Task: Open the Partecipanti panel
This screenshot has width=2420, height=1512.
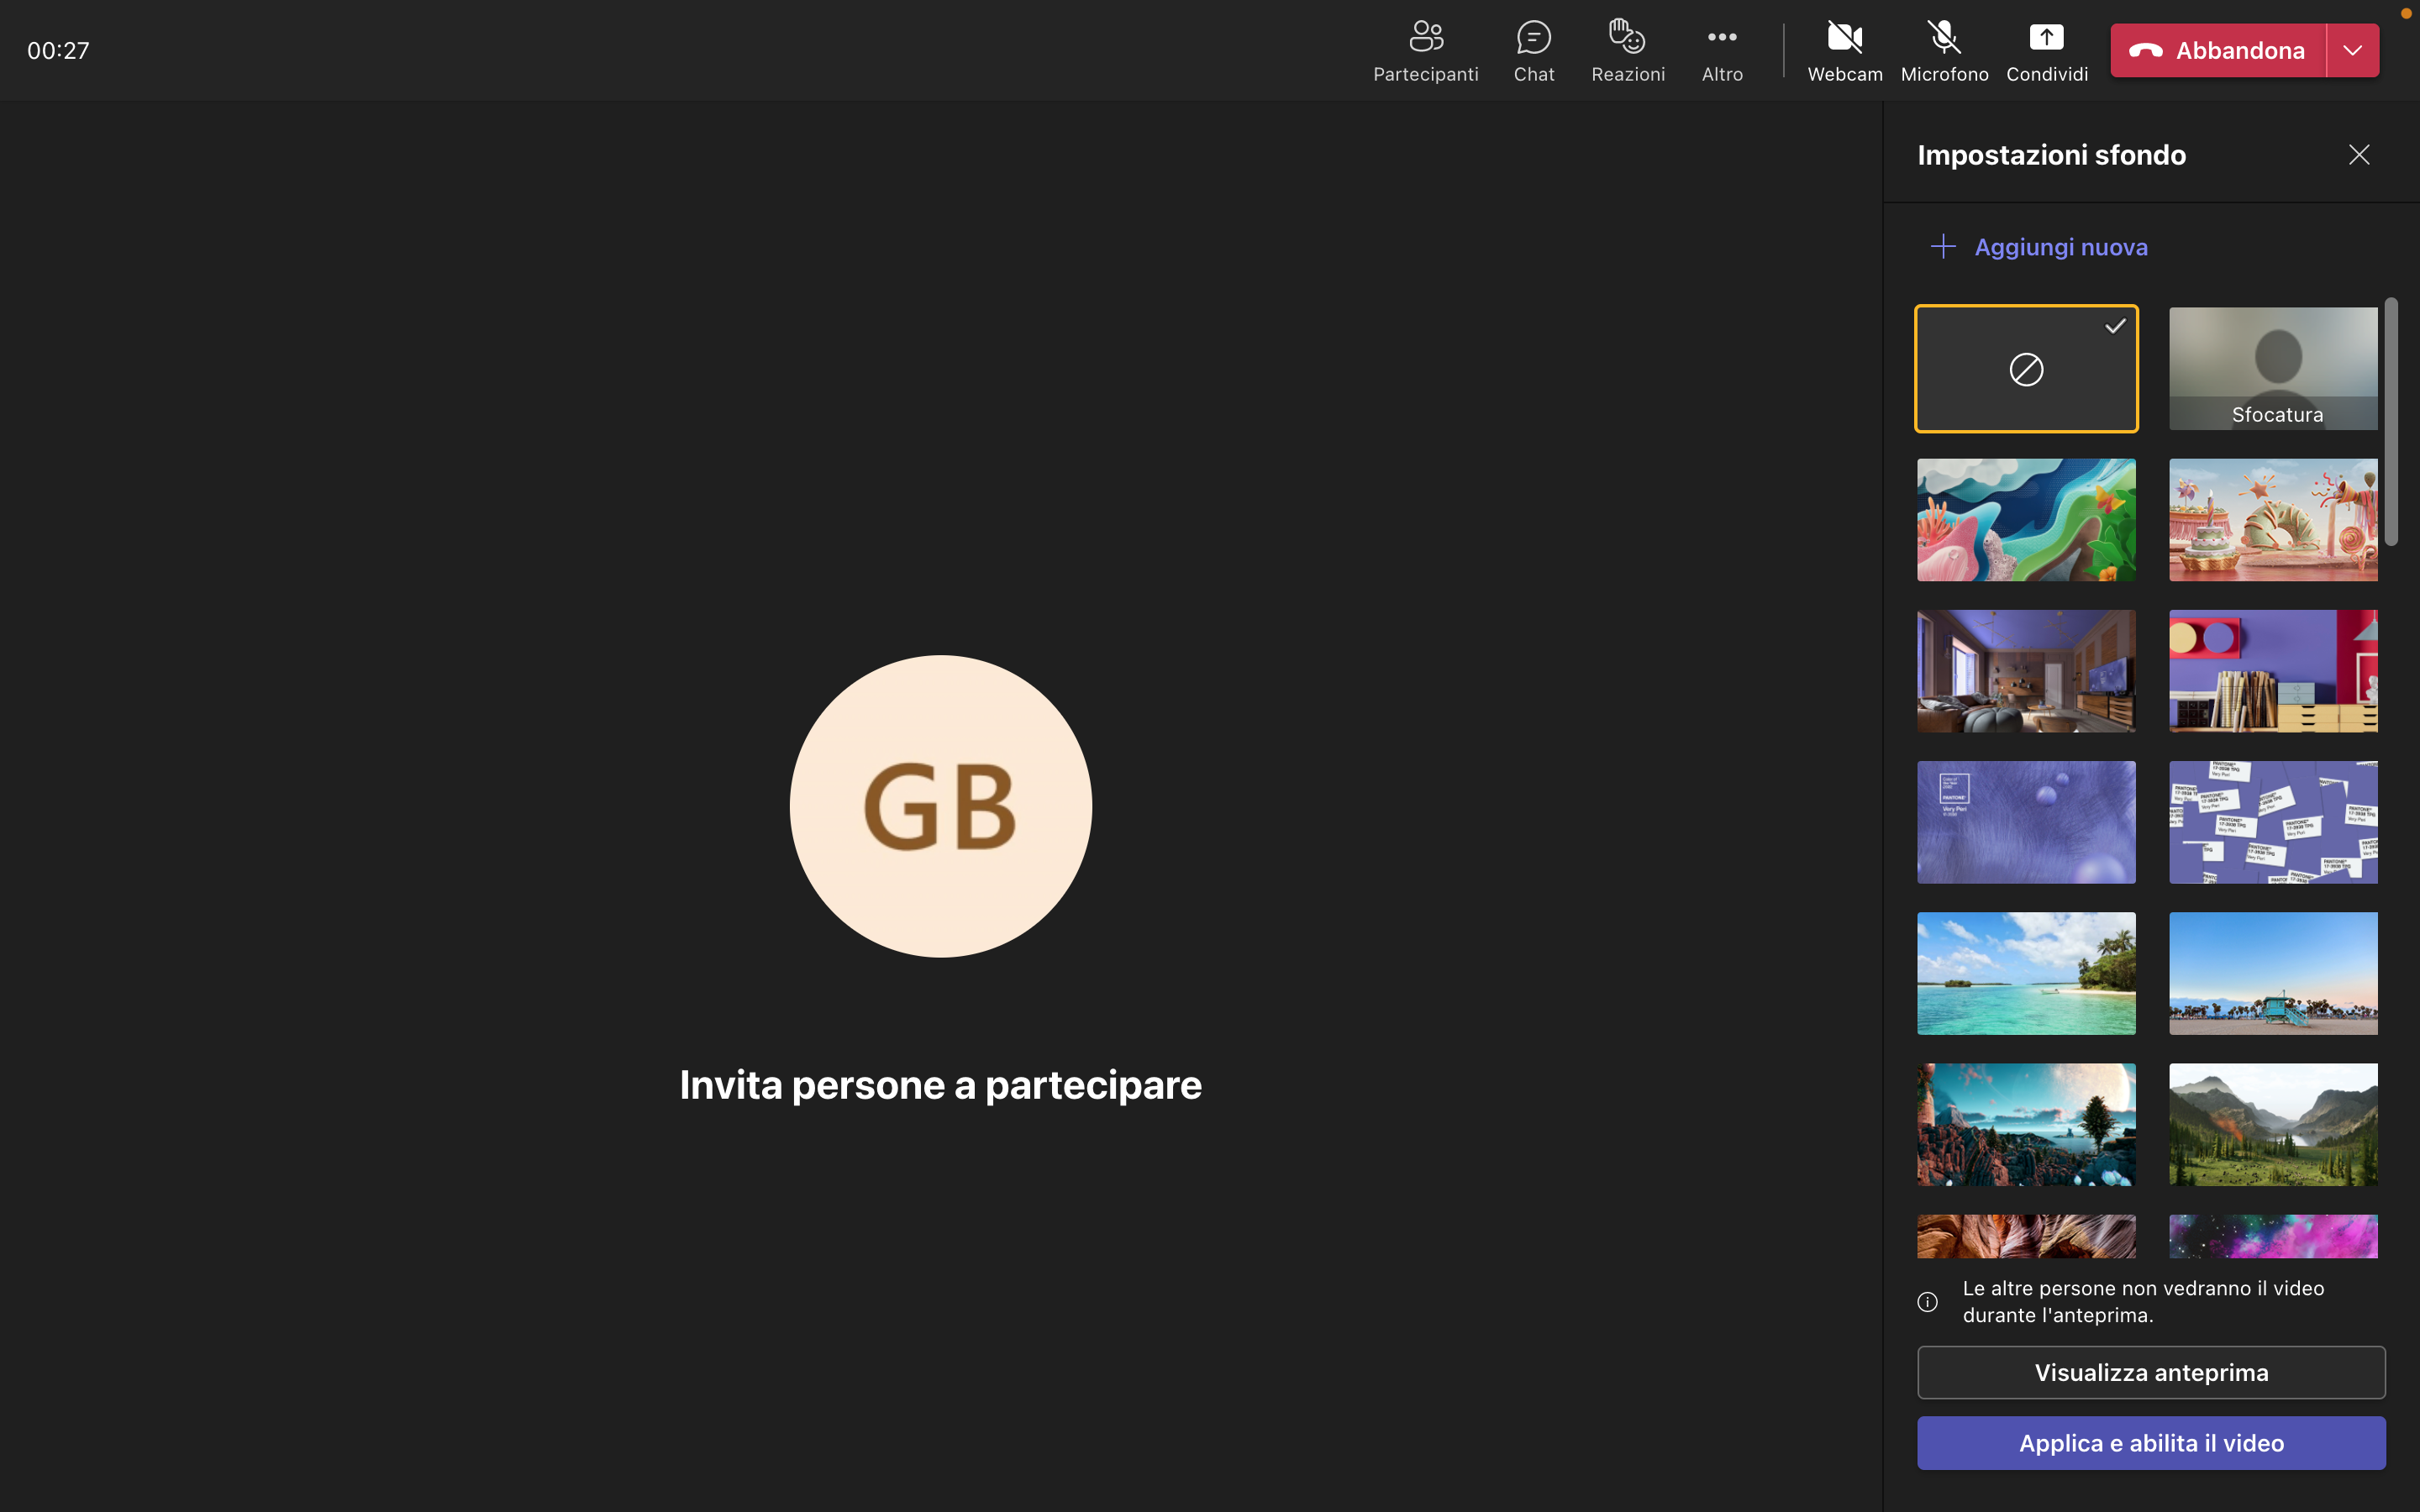Action: pyautogui.click(x=1425, y=50)
